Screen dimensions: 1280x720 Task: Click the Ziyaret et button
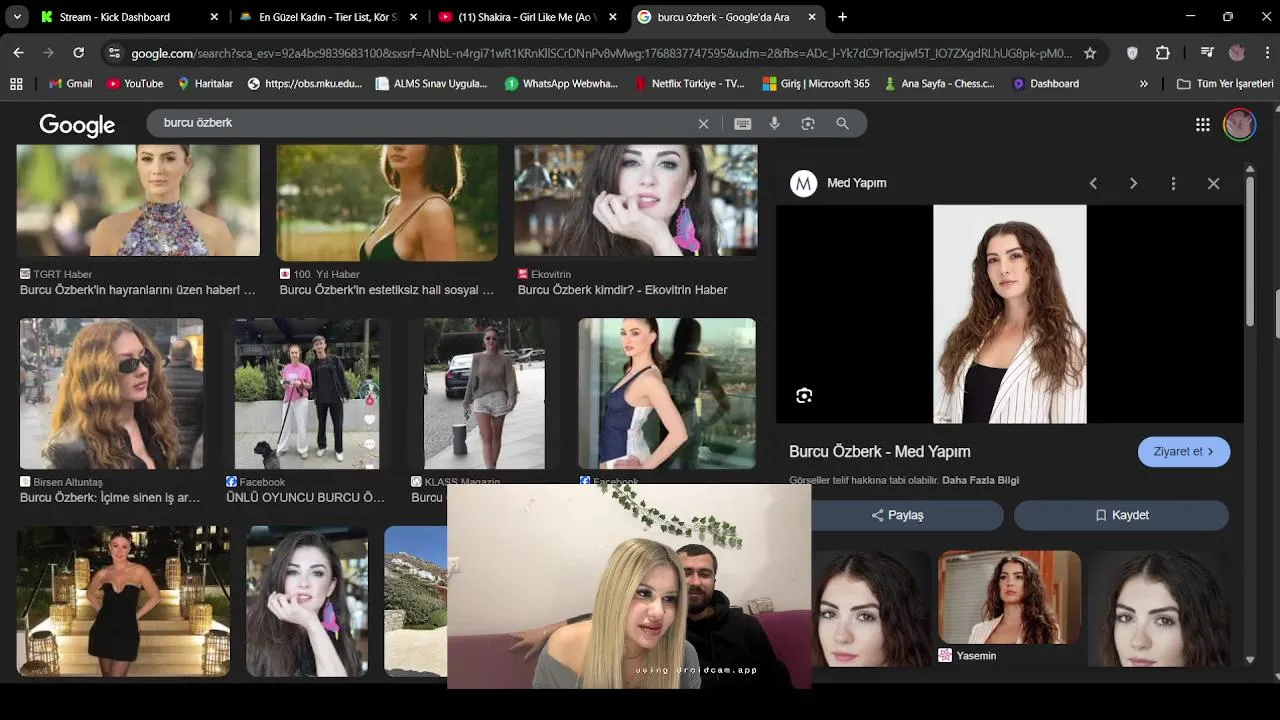click(1184, 452)
